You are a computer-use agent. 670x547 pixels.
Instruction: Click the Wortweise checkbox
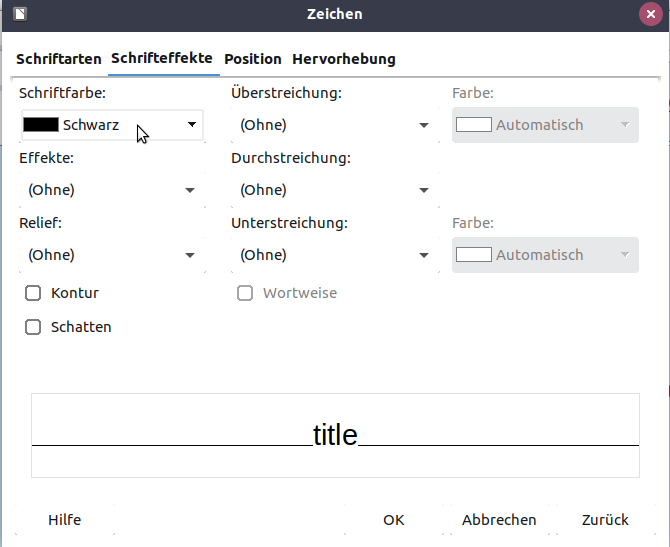coord(245,293)
